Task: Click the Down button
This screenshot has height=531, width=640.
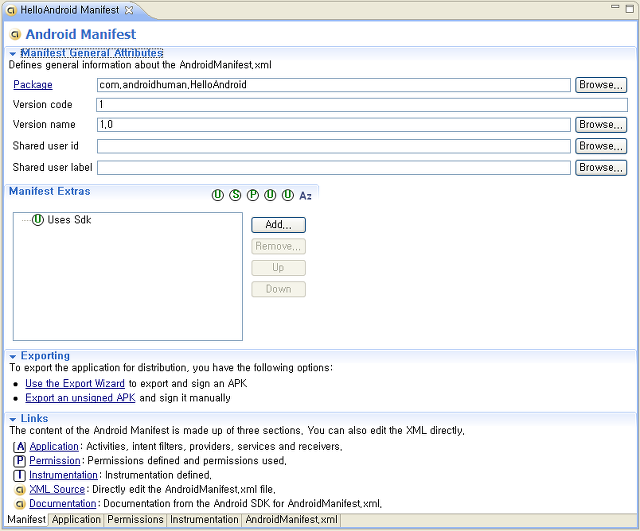Action: click(278, 289)
